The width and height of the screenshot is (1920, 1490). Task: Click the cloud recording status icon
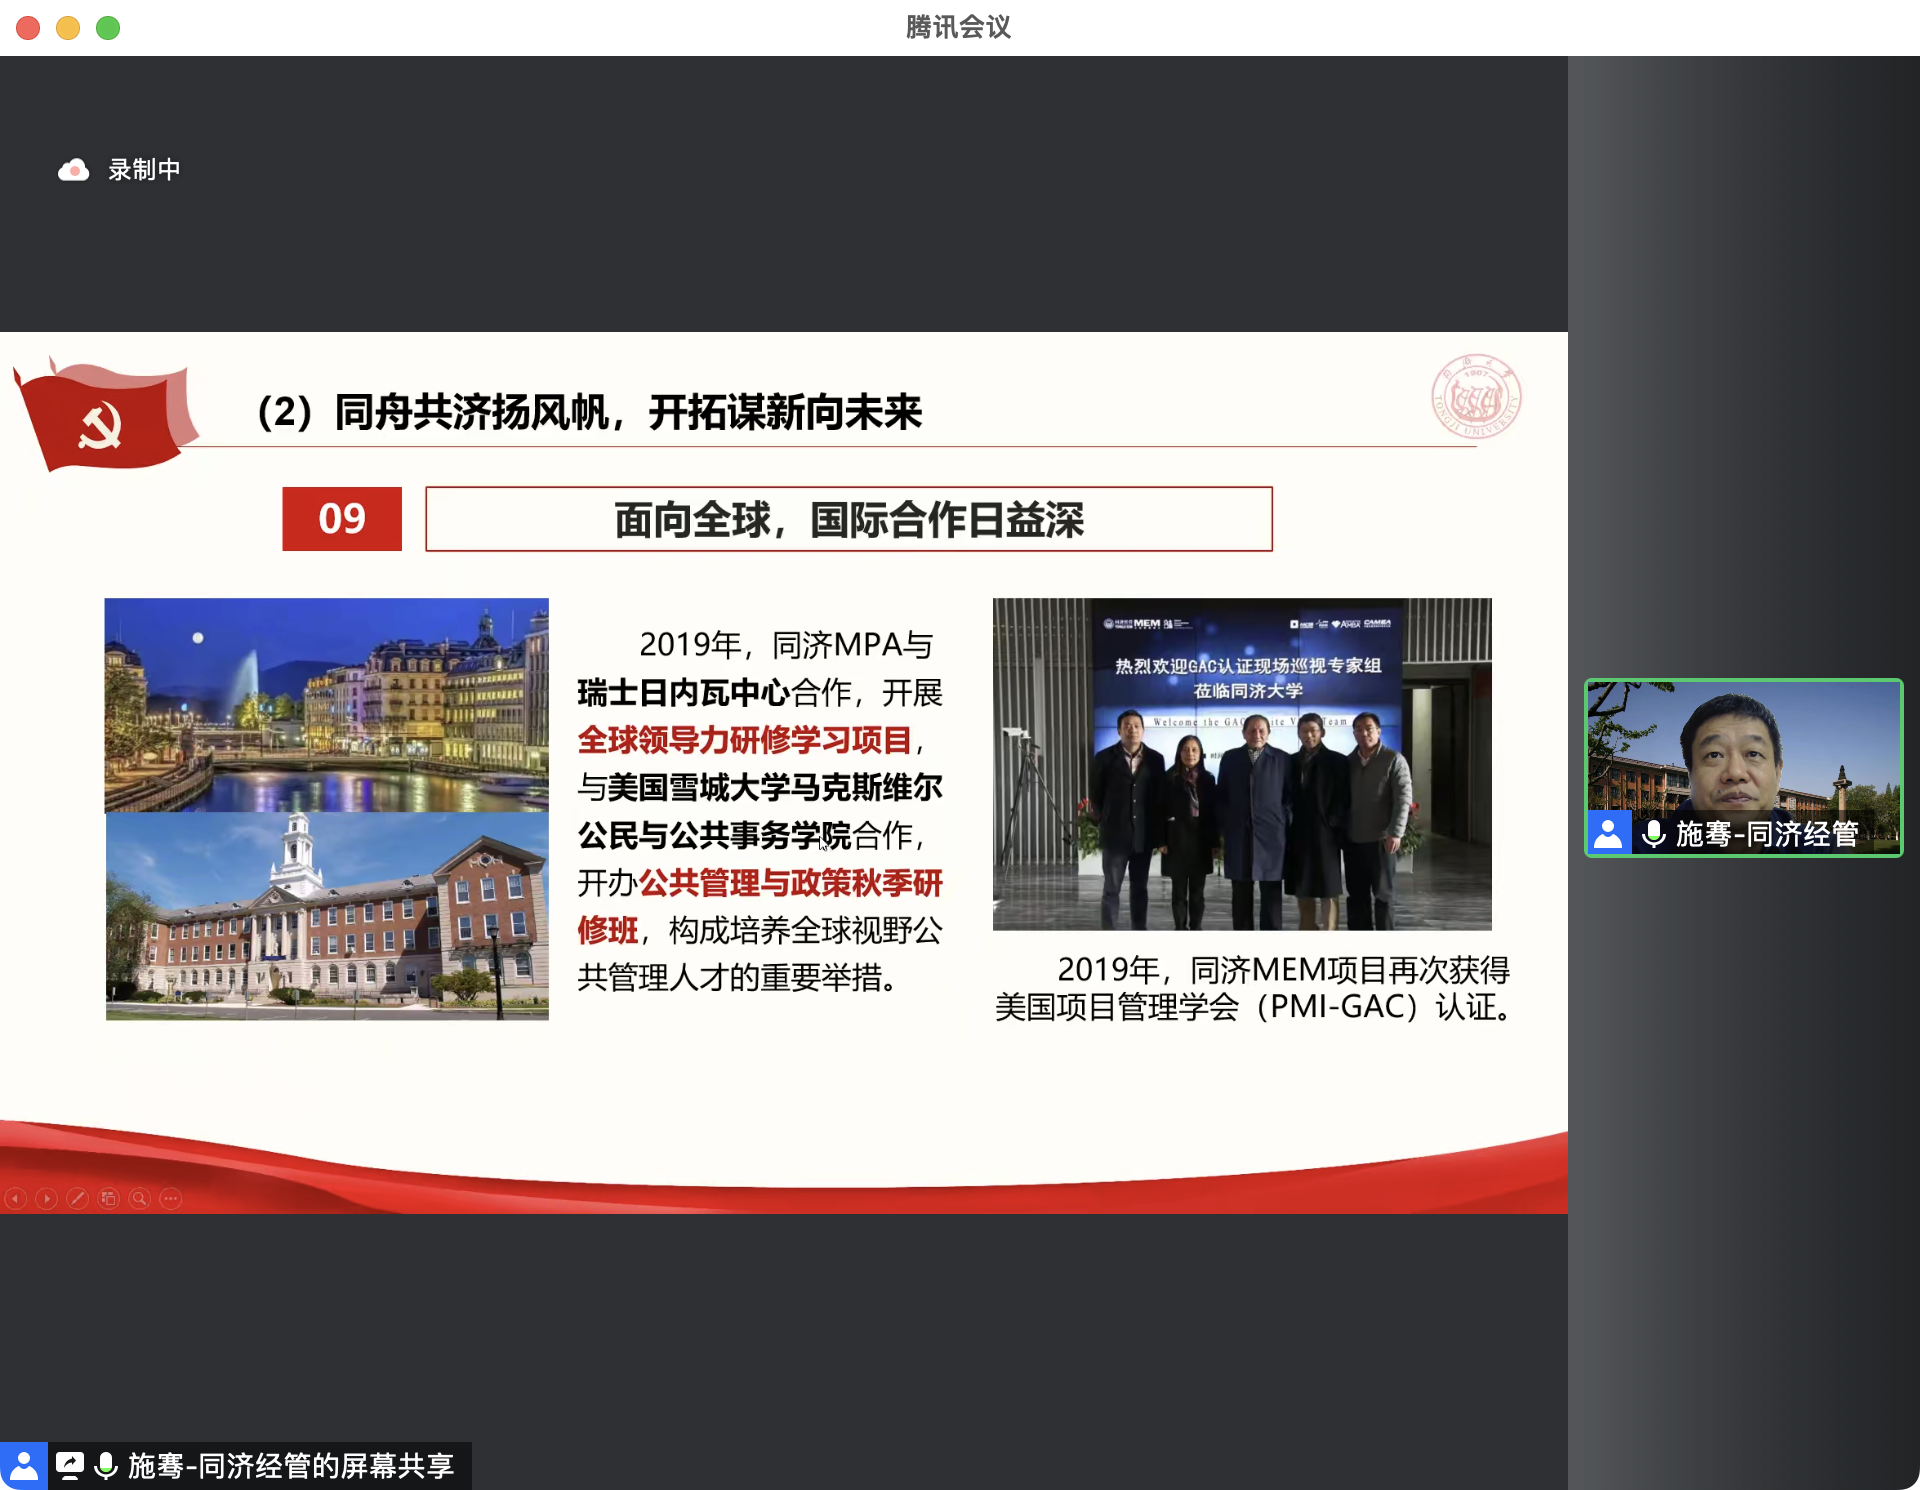pos(73,171)
